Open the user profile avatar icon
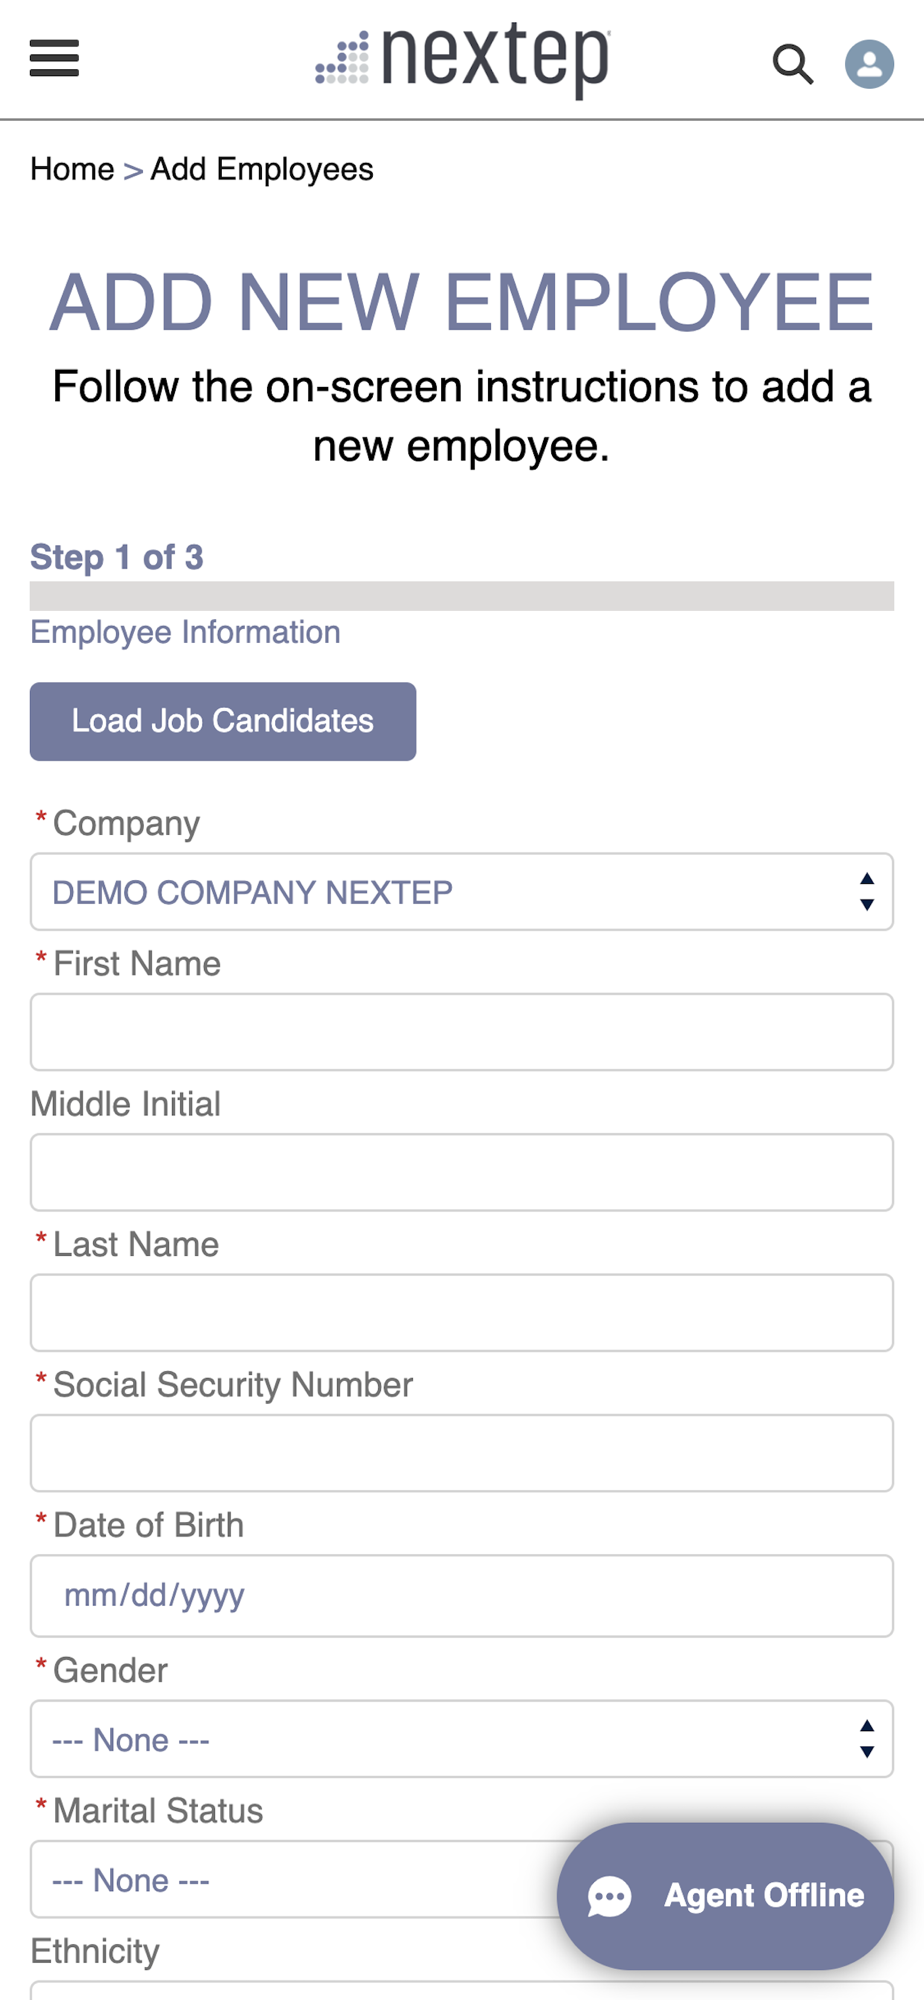This screenshot has height=2000, width=924. coord(869,64)
